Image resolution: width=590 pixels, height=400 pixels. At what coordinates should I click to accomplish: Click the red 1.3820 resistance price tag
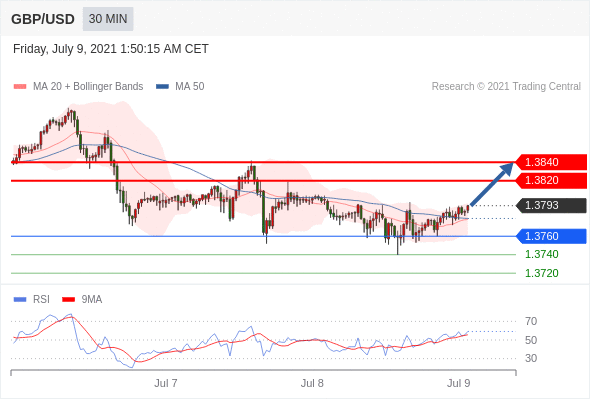point(551,181)
